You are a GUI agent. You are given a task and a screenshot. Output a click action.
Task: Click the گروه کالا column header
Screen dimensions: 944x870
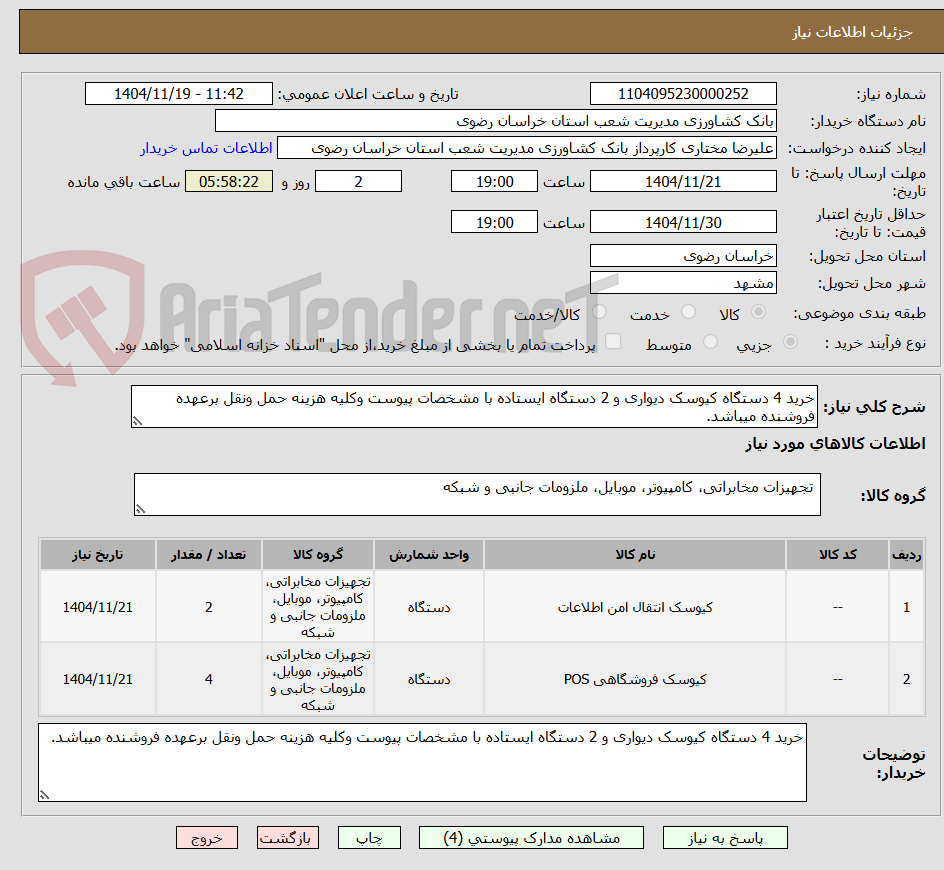pyautogui.click(x=318, y=555)
